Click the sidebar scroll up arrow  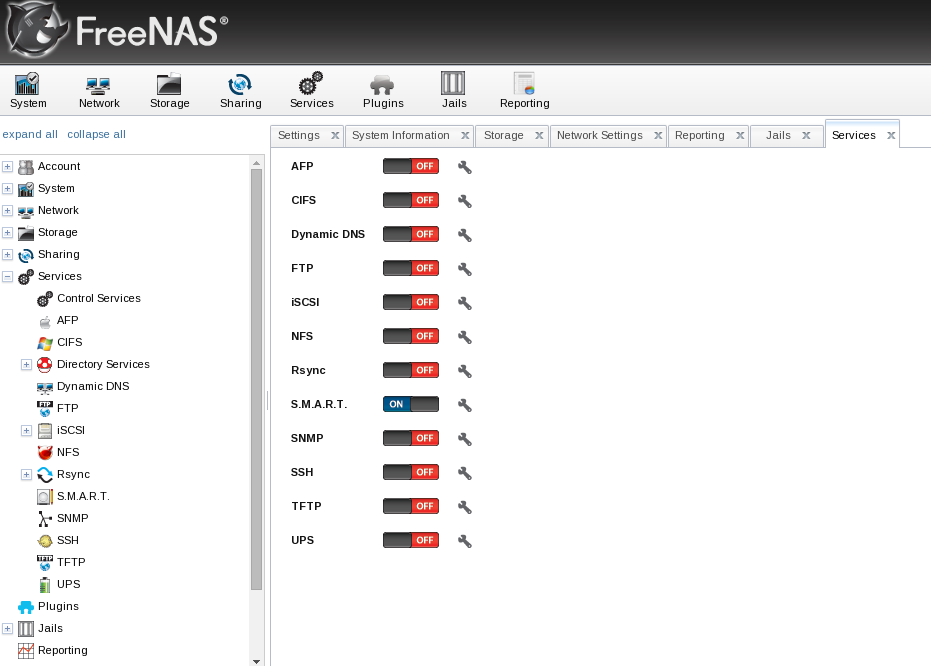pyautogui.click(x=256, y=163)
